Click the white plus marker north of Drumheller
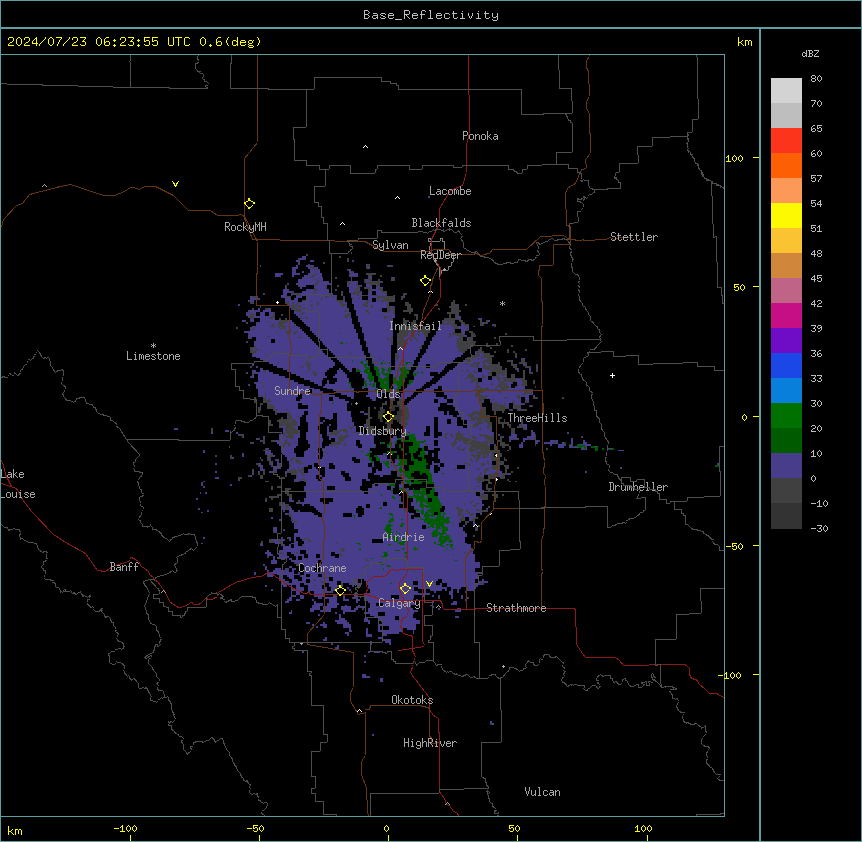The width and height of the screenshot is (862, 842). (612, 375)
